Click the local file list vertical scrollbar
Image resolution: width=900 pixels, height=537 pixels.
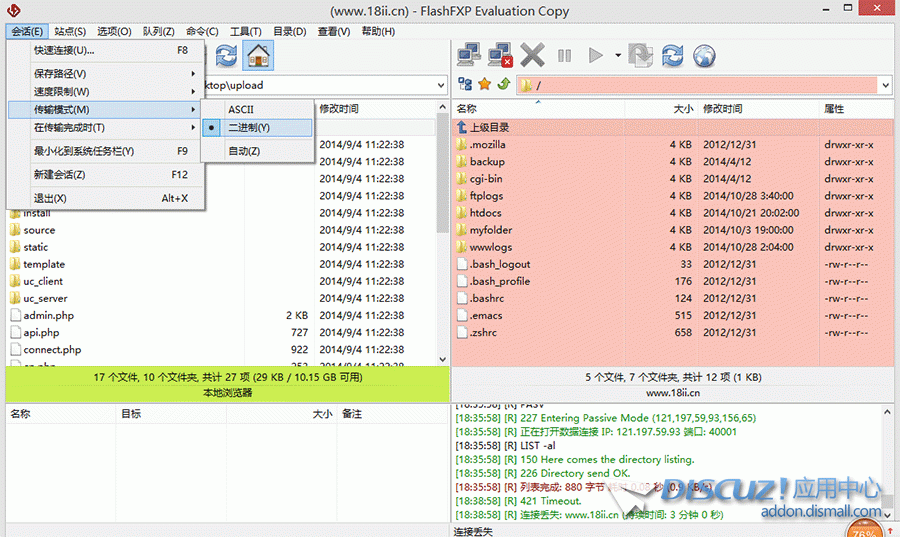[443, 240]
